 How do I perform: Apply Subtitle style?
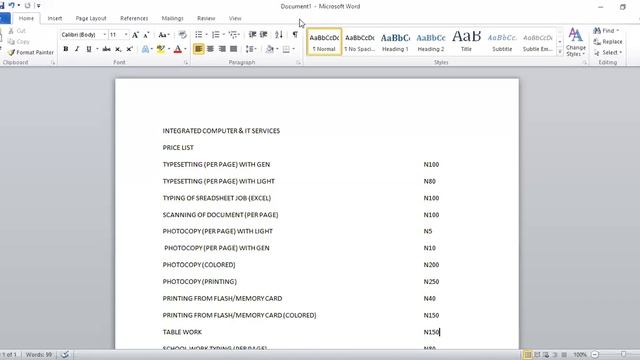coord(502,42)
